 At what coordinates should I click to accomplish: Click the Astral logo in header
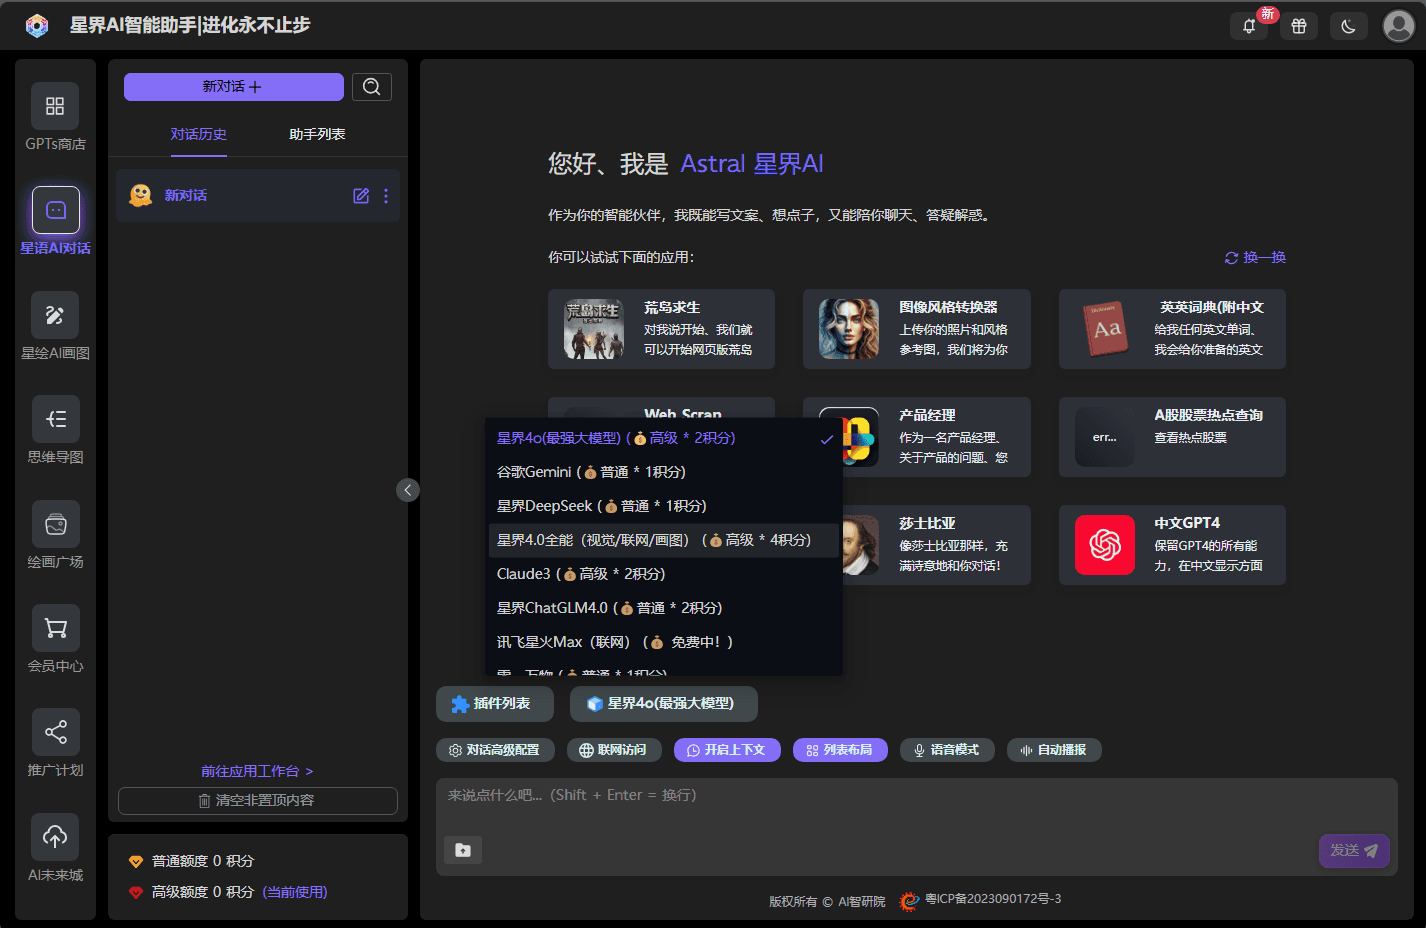coord(37,26)
